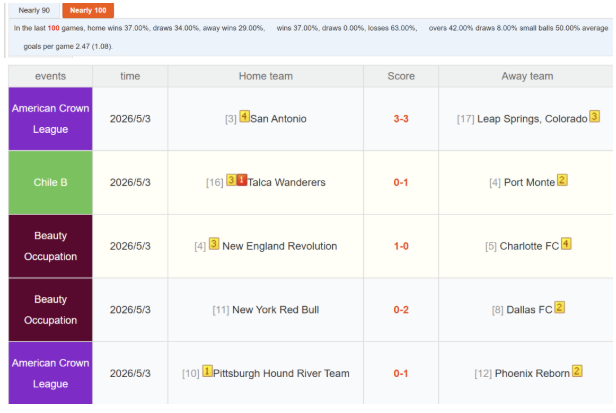Click New England Revolution yellow card 3 icon

tap(214, 244)
